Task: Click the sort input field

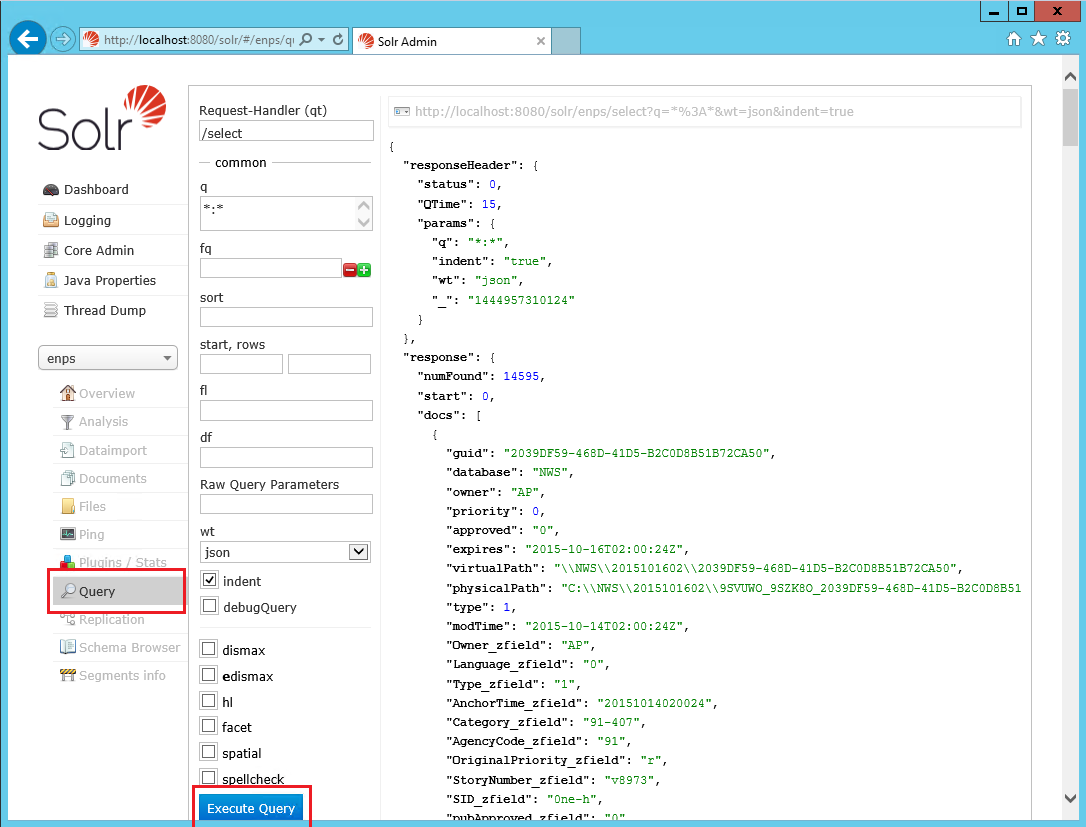Action: (286, 317)
